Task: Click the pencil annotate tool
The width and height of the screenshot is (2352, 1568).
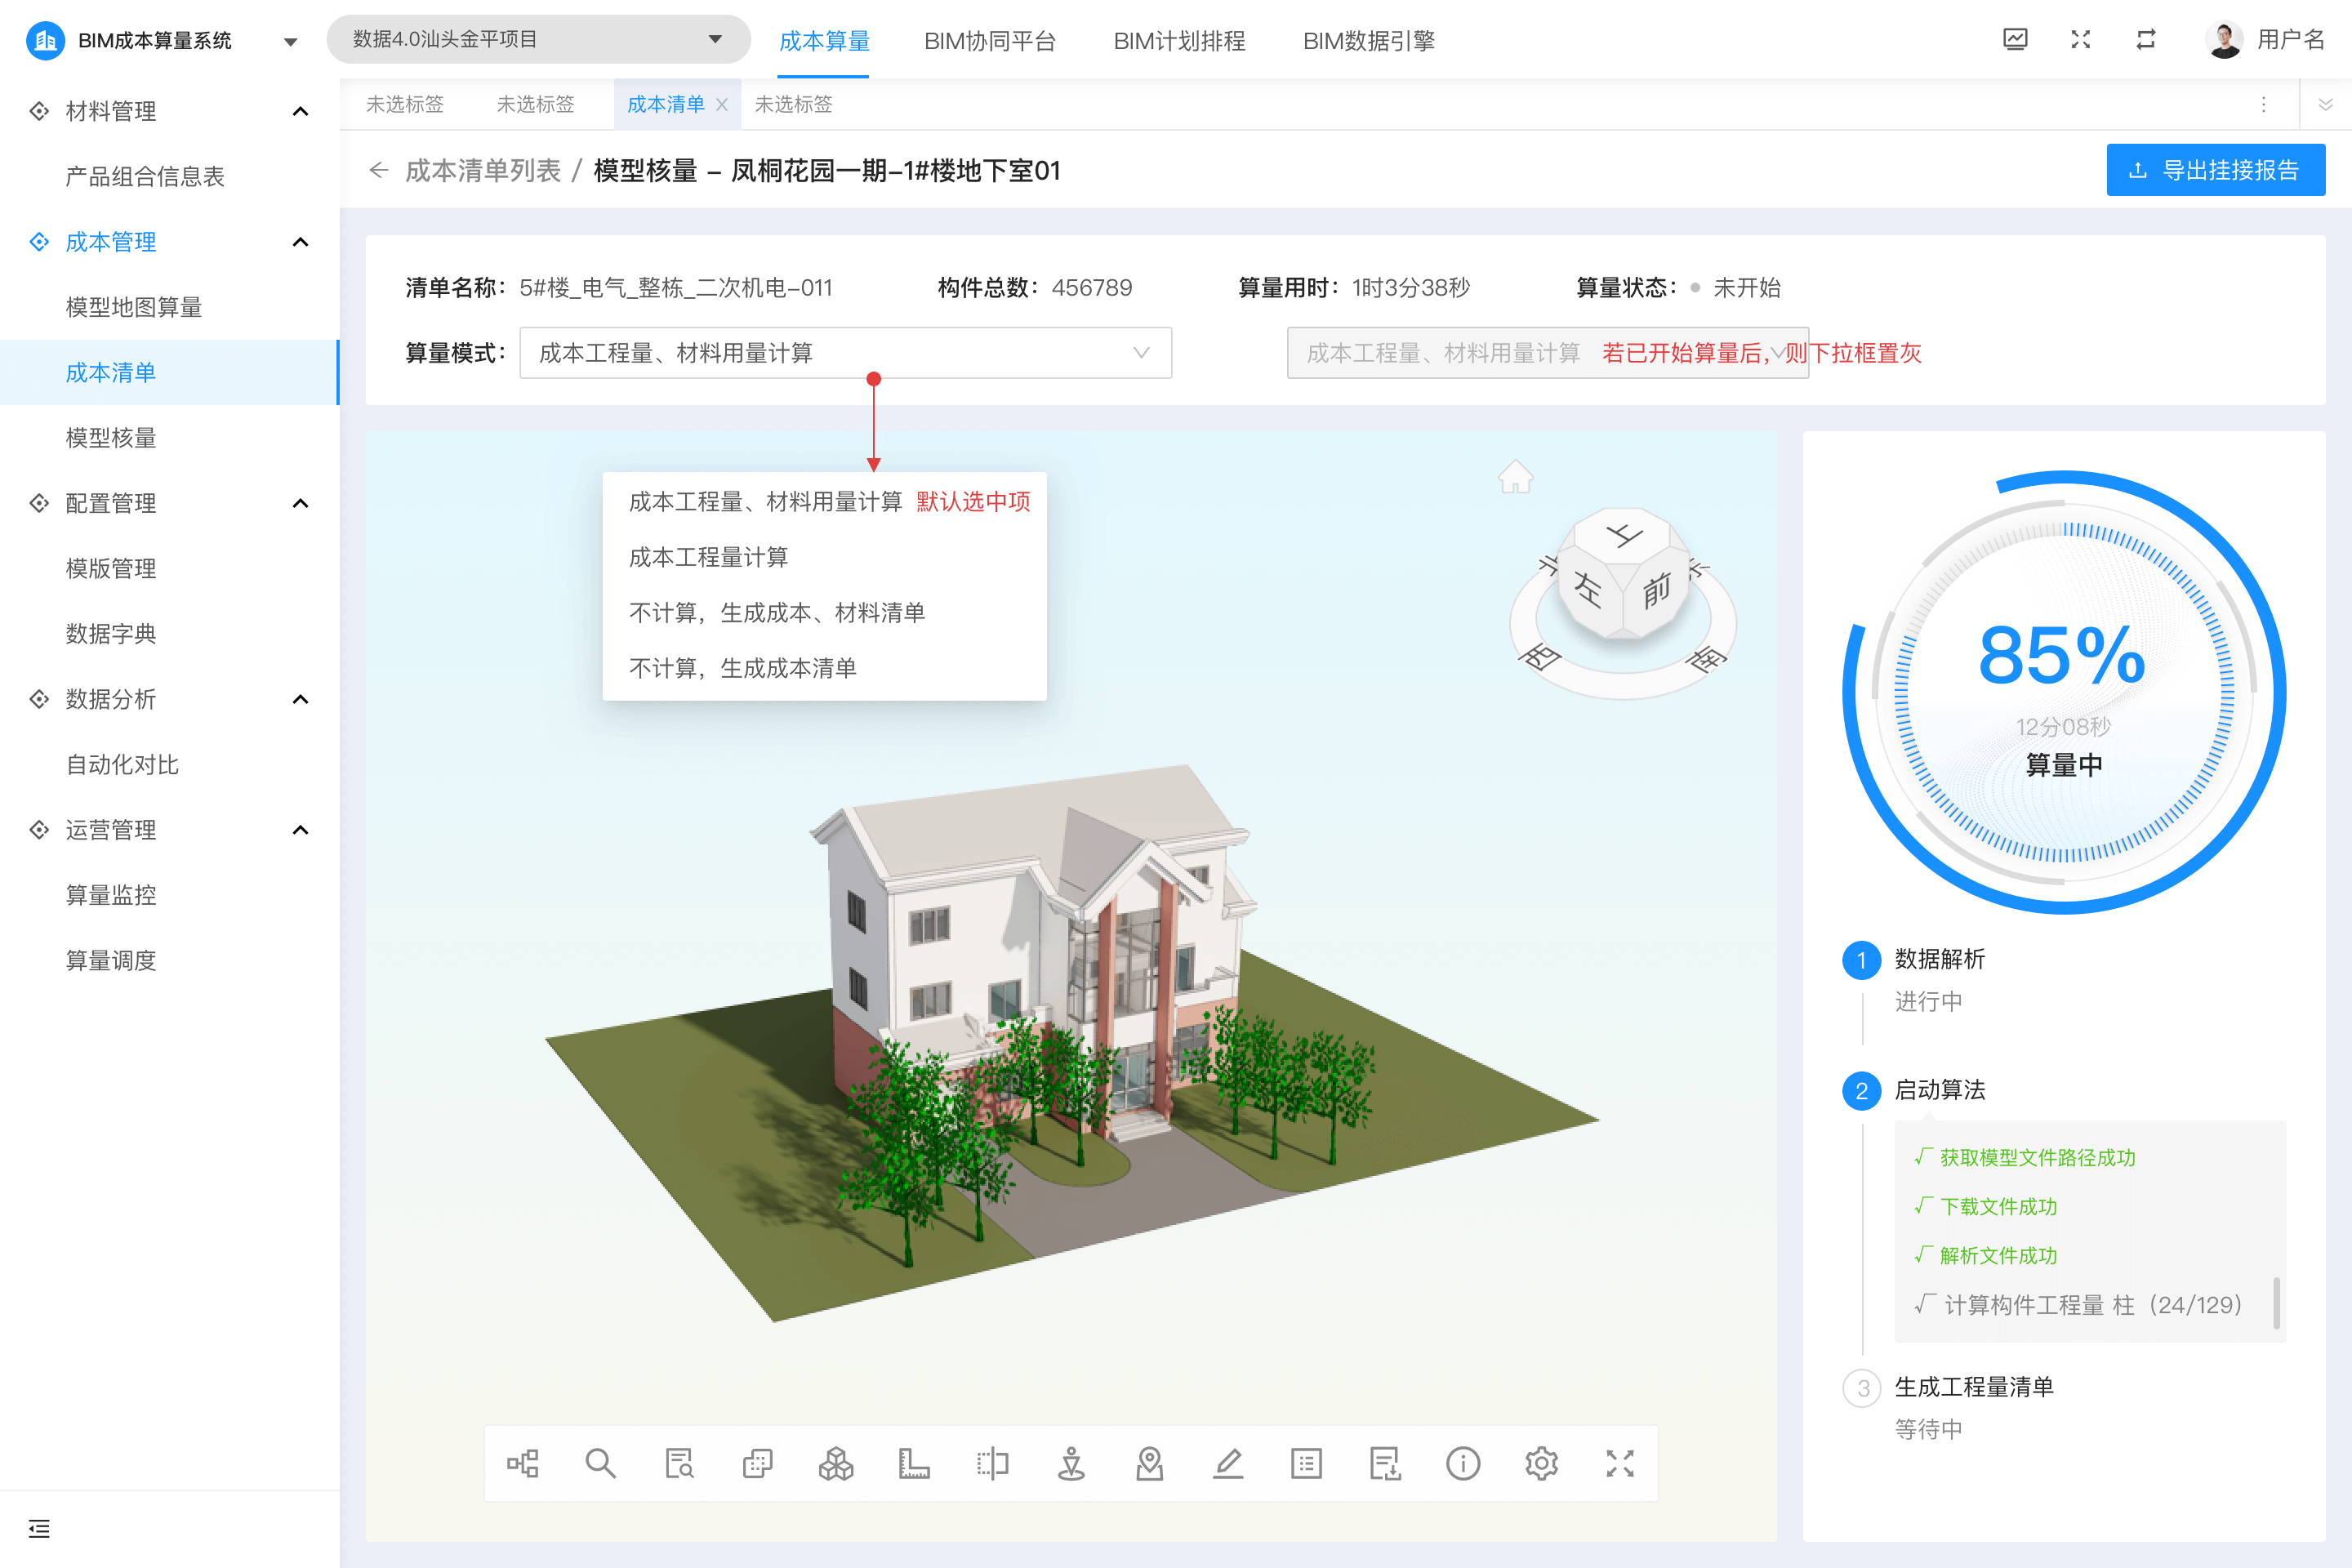Action: coord(1228,1464)
